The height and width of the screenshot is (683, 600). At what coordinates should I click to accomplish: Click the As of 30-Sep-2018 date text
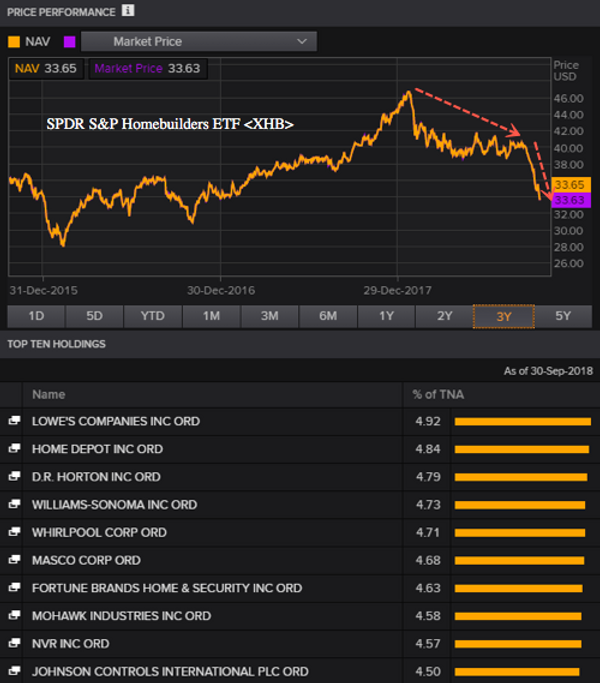[548, 371]
